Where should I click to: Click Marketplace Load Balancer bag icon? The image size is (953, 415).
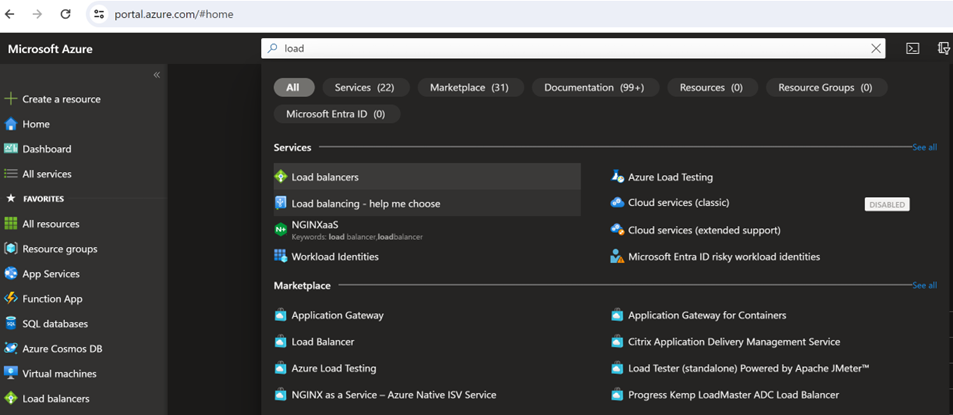pos(280,341)
